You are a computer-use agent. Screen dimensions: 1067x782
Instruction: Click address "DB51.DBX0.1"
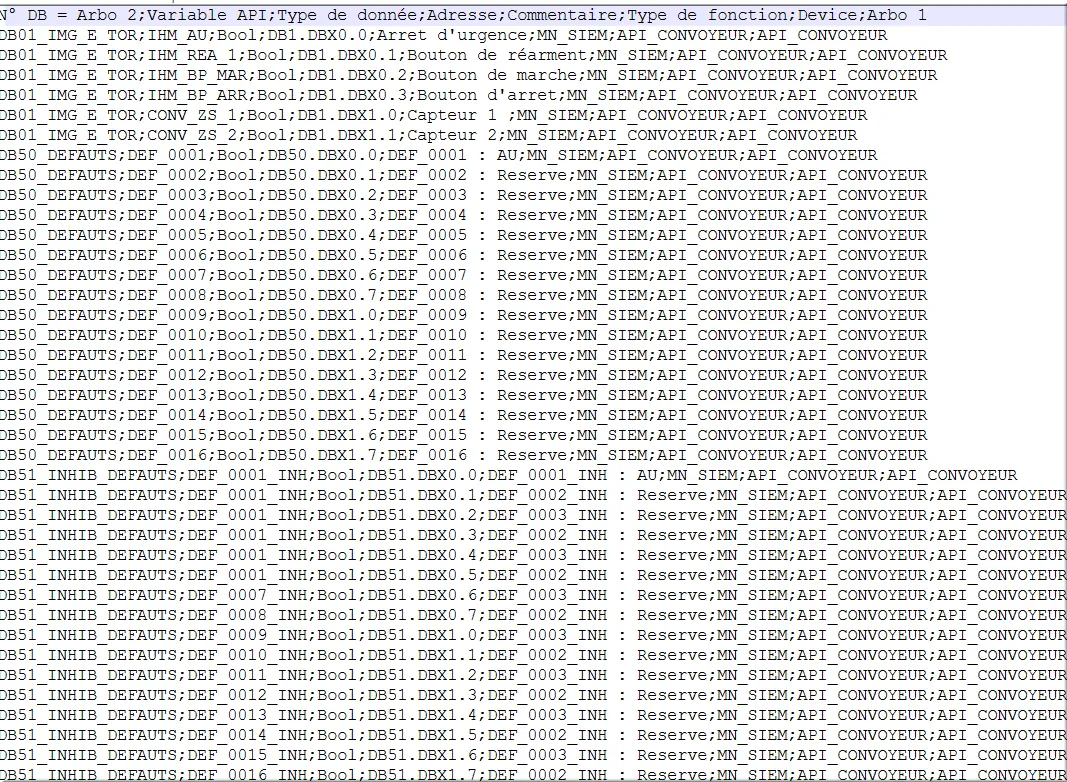[422, 495]
